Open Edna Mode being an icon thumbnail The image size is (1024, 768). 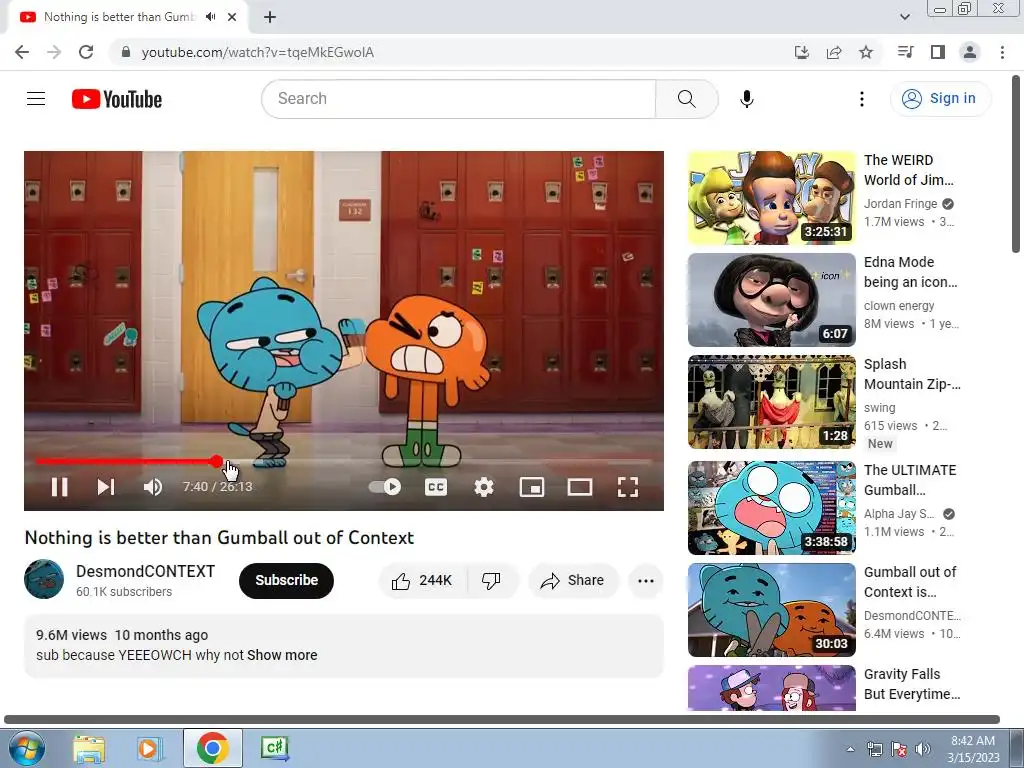771,300
